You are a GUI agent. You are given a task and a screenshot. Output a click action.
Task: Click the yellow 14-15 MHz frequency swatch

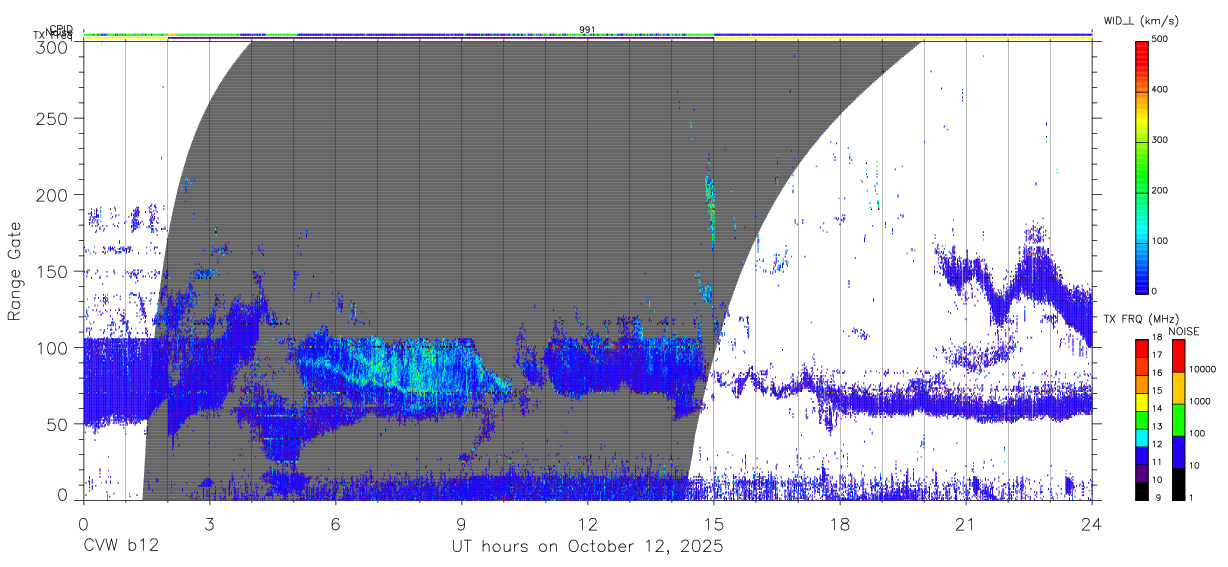click(1141, 401)
